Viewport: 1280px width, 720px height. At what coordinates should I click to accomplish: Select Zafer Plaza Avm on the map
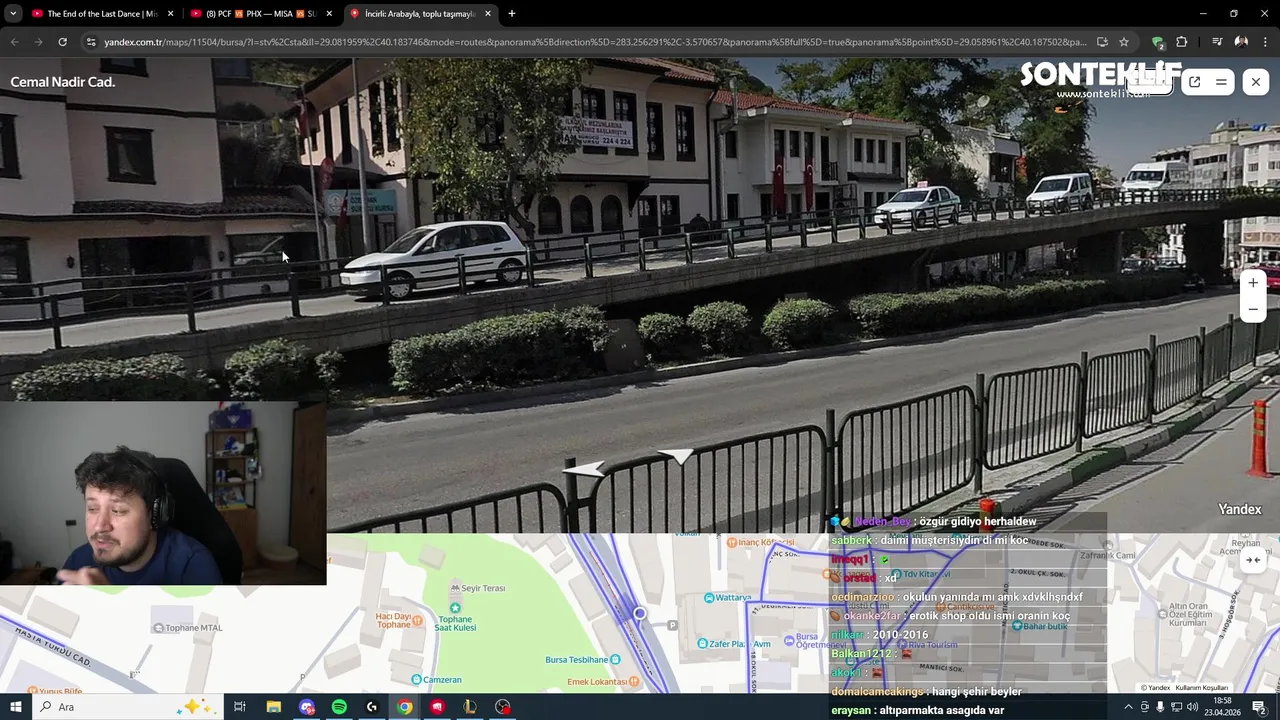pos(735,644)
